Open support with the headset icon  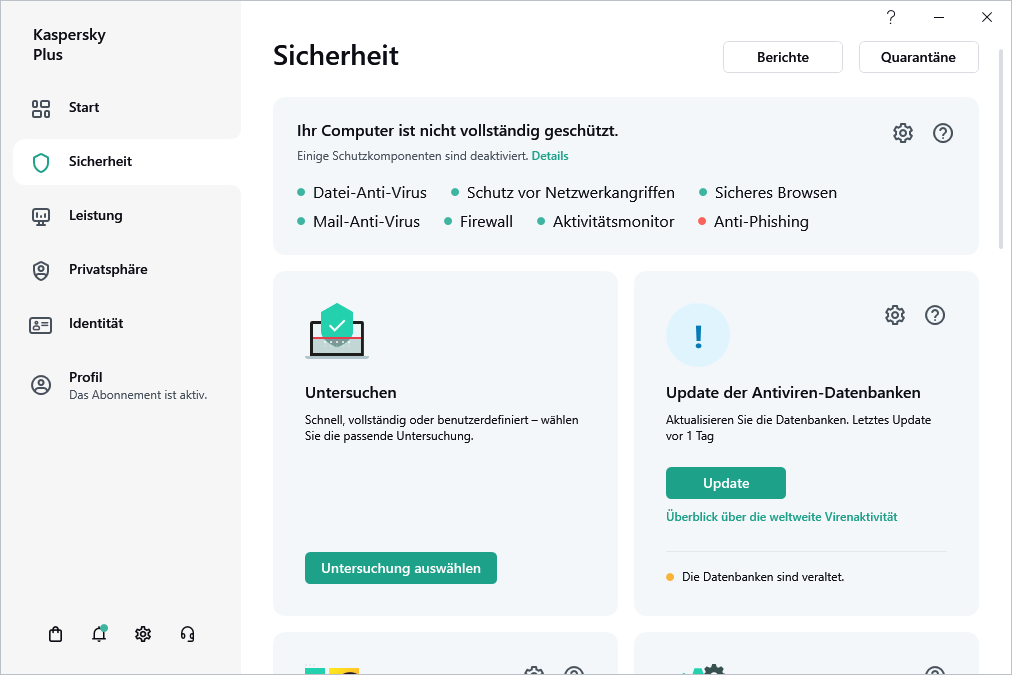coord(187,633)
